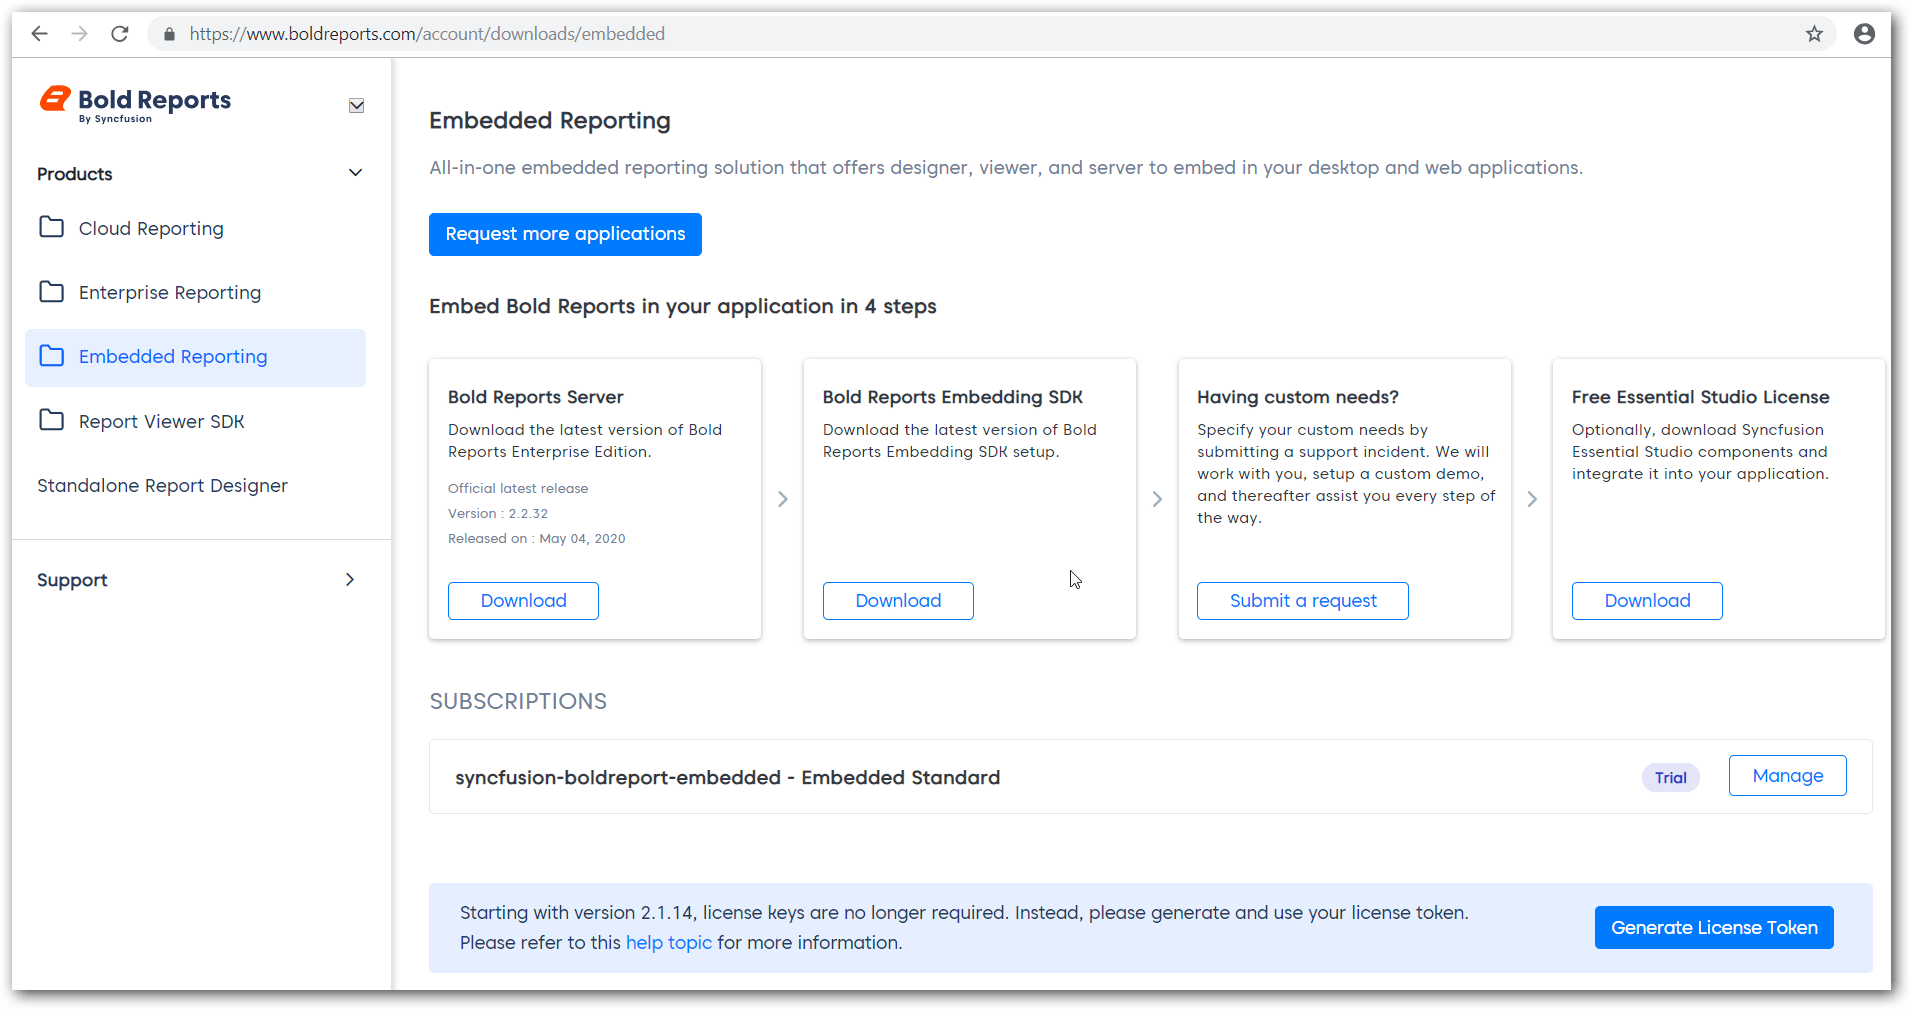This screenshot has width=1911, height=1010.
Task: Open the help topic link
Action: tap(669, 943)
